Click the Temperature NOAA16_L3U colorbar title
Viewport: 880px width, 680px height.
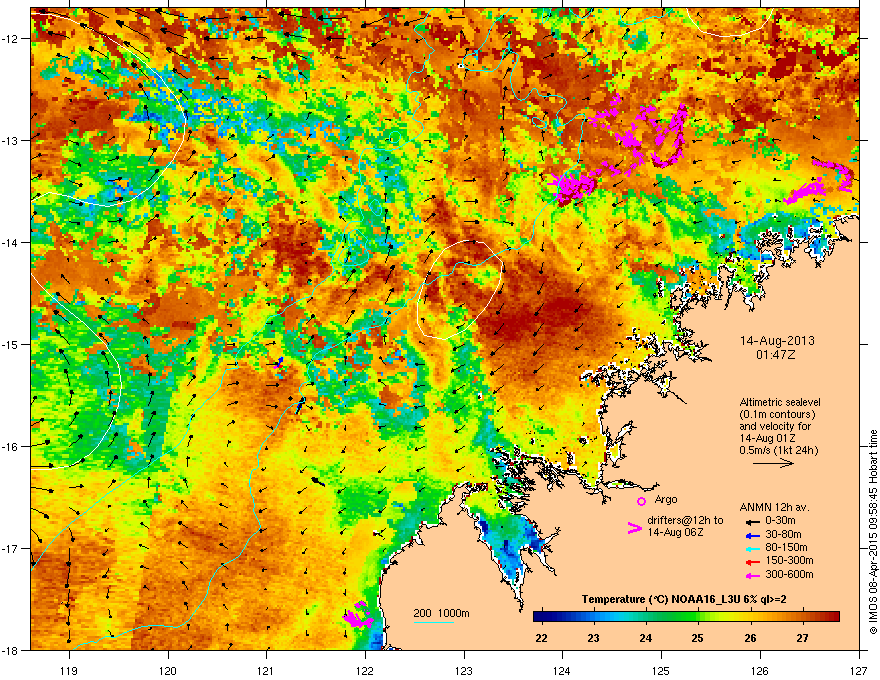684,599
